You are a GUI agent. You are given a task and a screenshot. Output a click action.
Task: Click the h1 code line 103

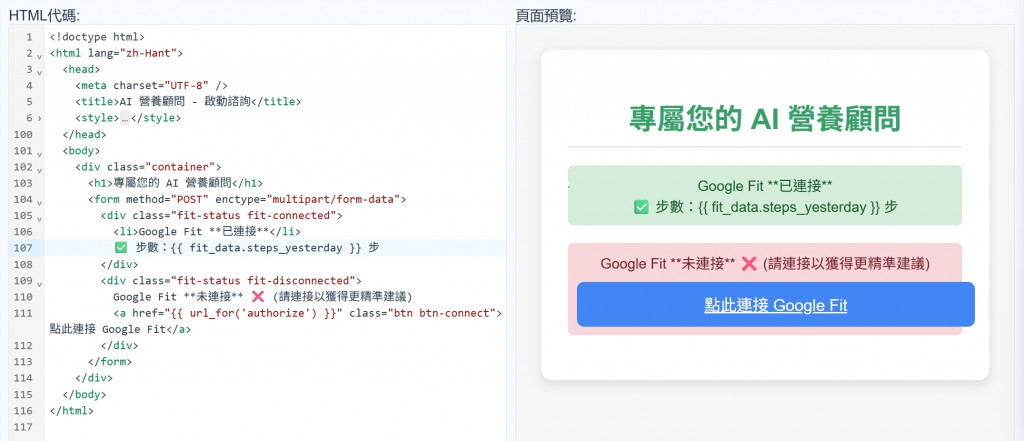click(175, 183)
